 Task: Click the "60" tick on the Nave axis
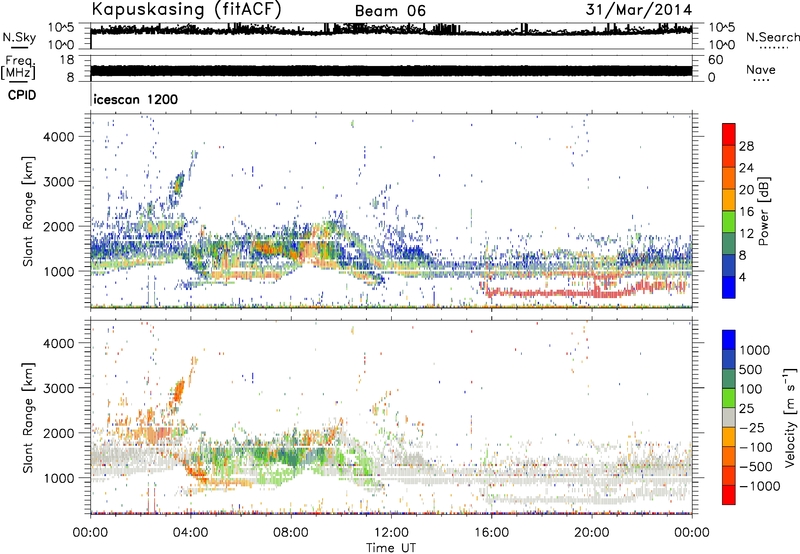[x=715, y=60]
